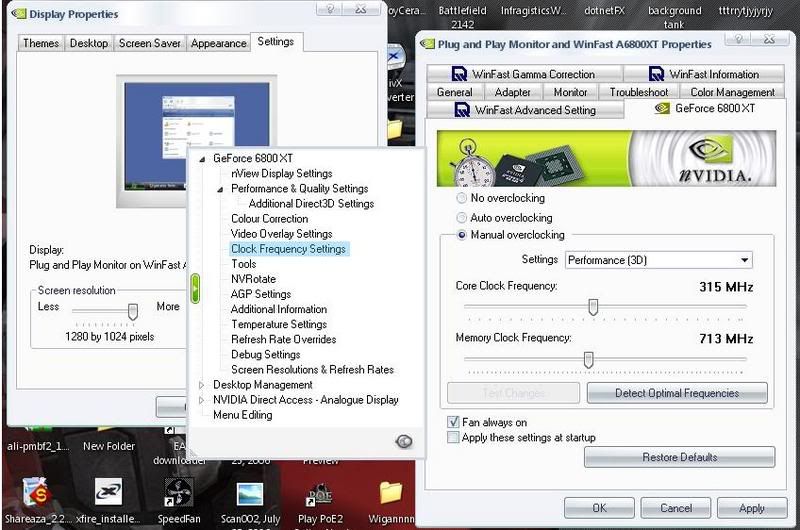
Task: Open the Color Management tab
Action: point(732,92)
